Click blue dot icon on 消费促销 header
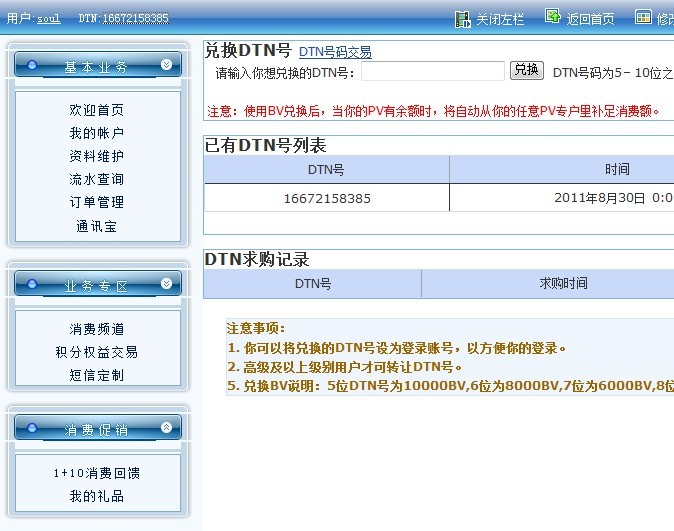Viewport: 674px width, 531px height. (32, 428)
